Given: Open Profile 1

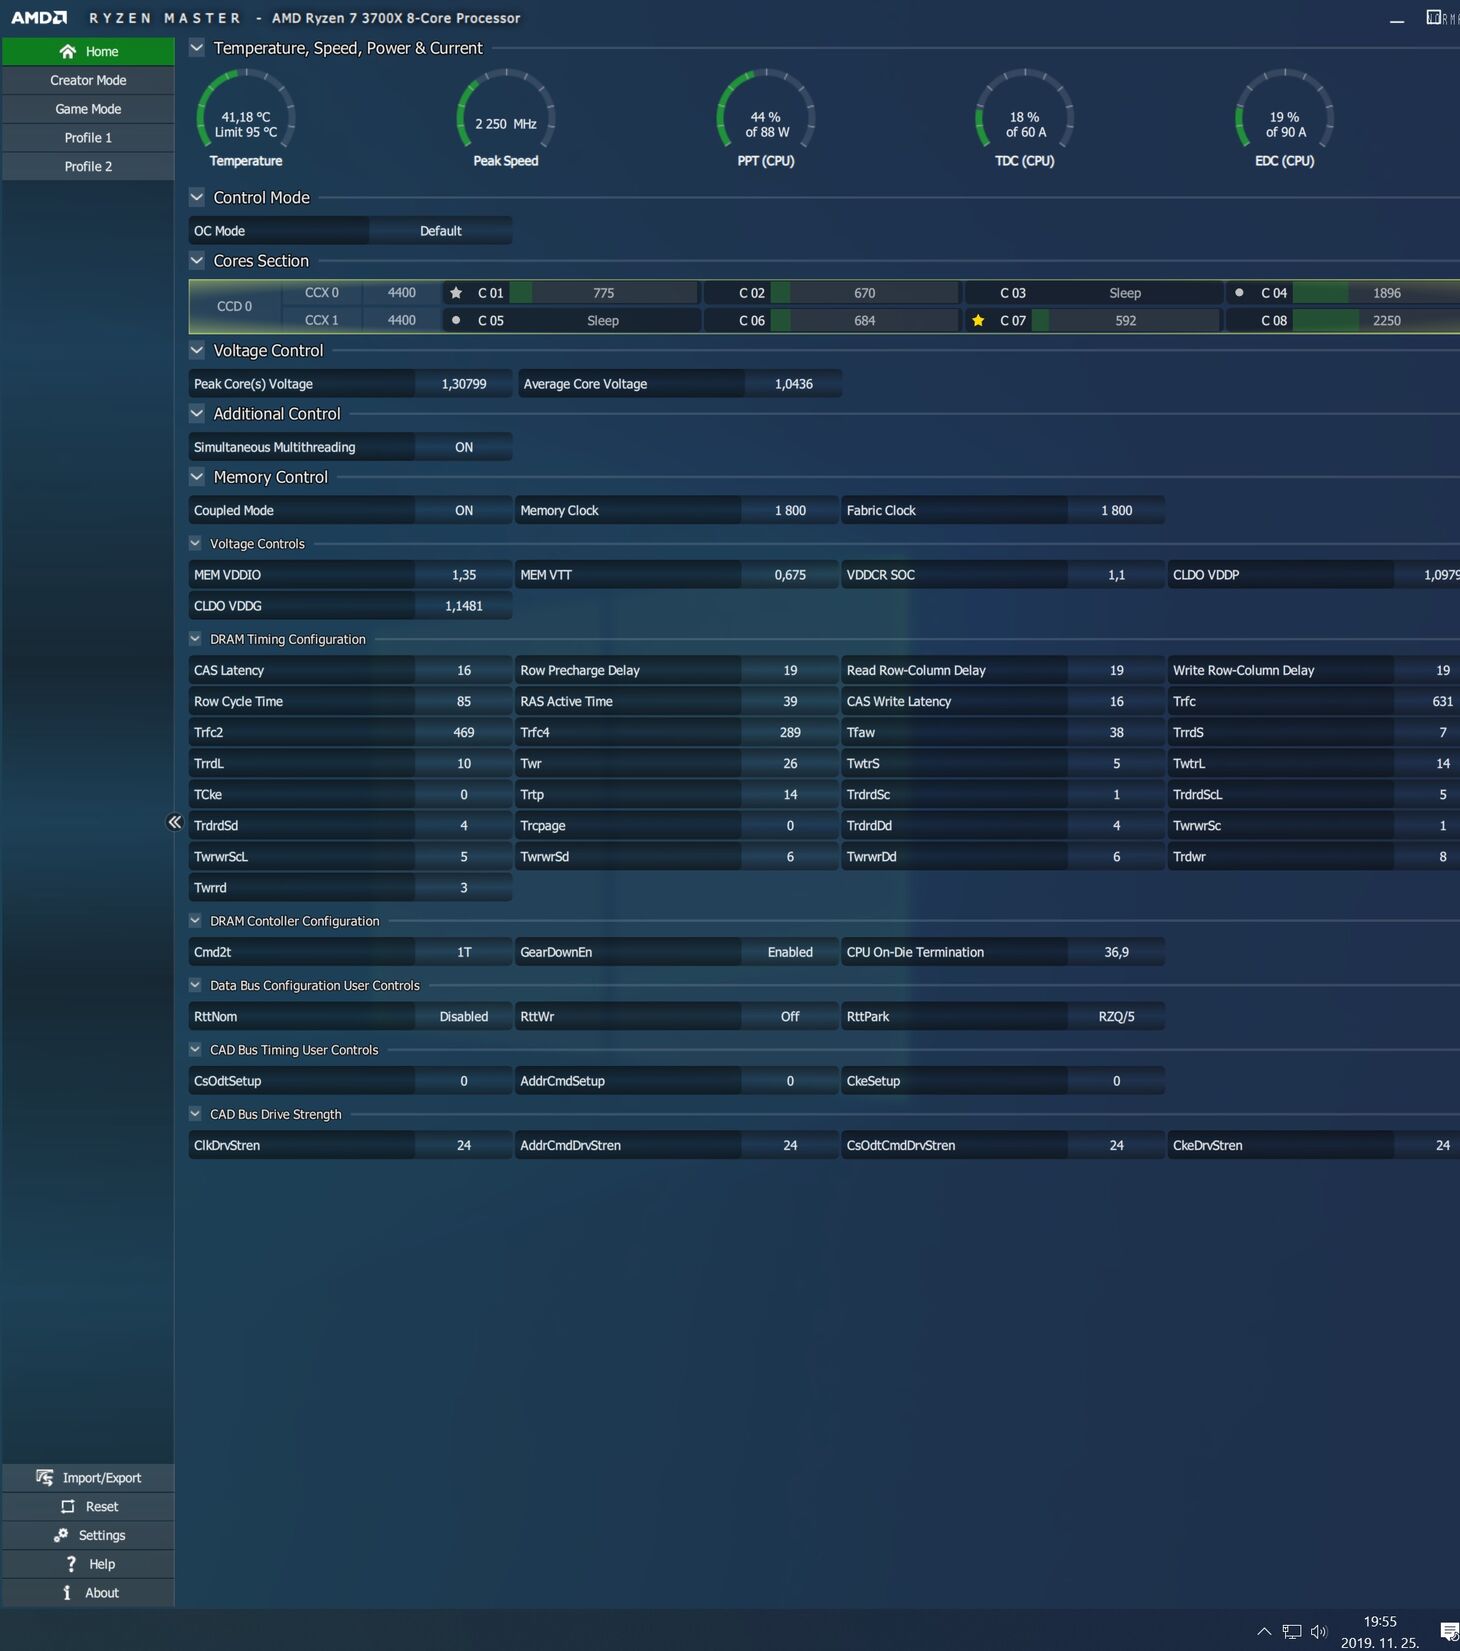Looking at the screenshot, I should (x=88, y=138).
